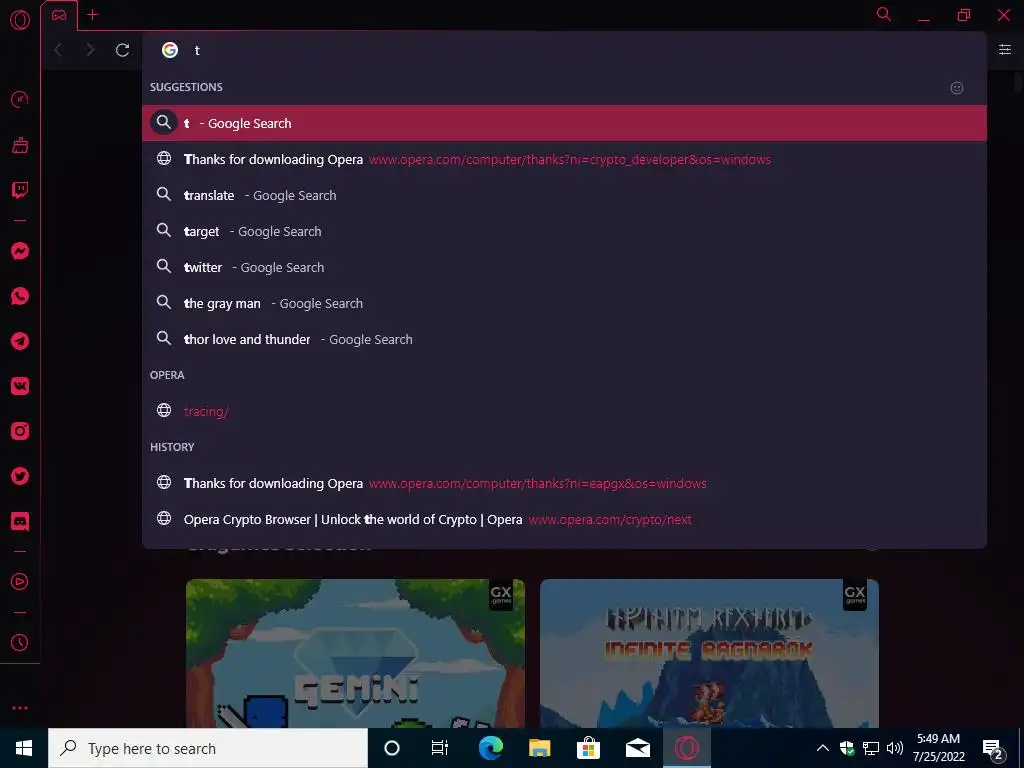Go forward with the forward arrow
The width and height of the screenshot is (1024, 768).
90,50
